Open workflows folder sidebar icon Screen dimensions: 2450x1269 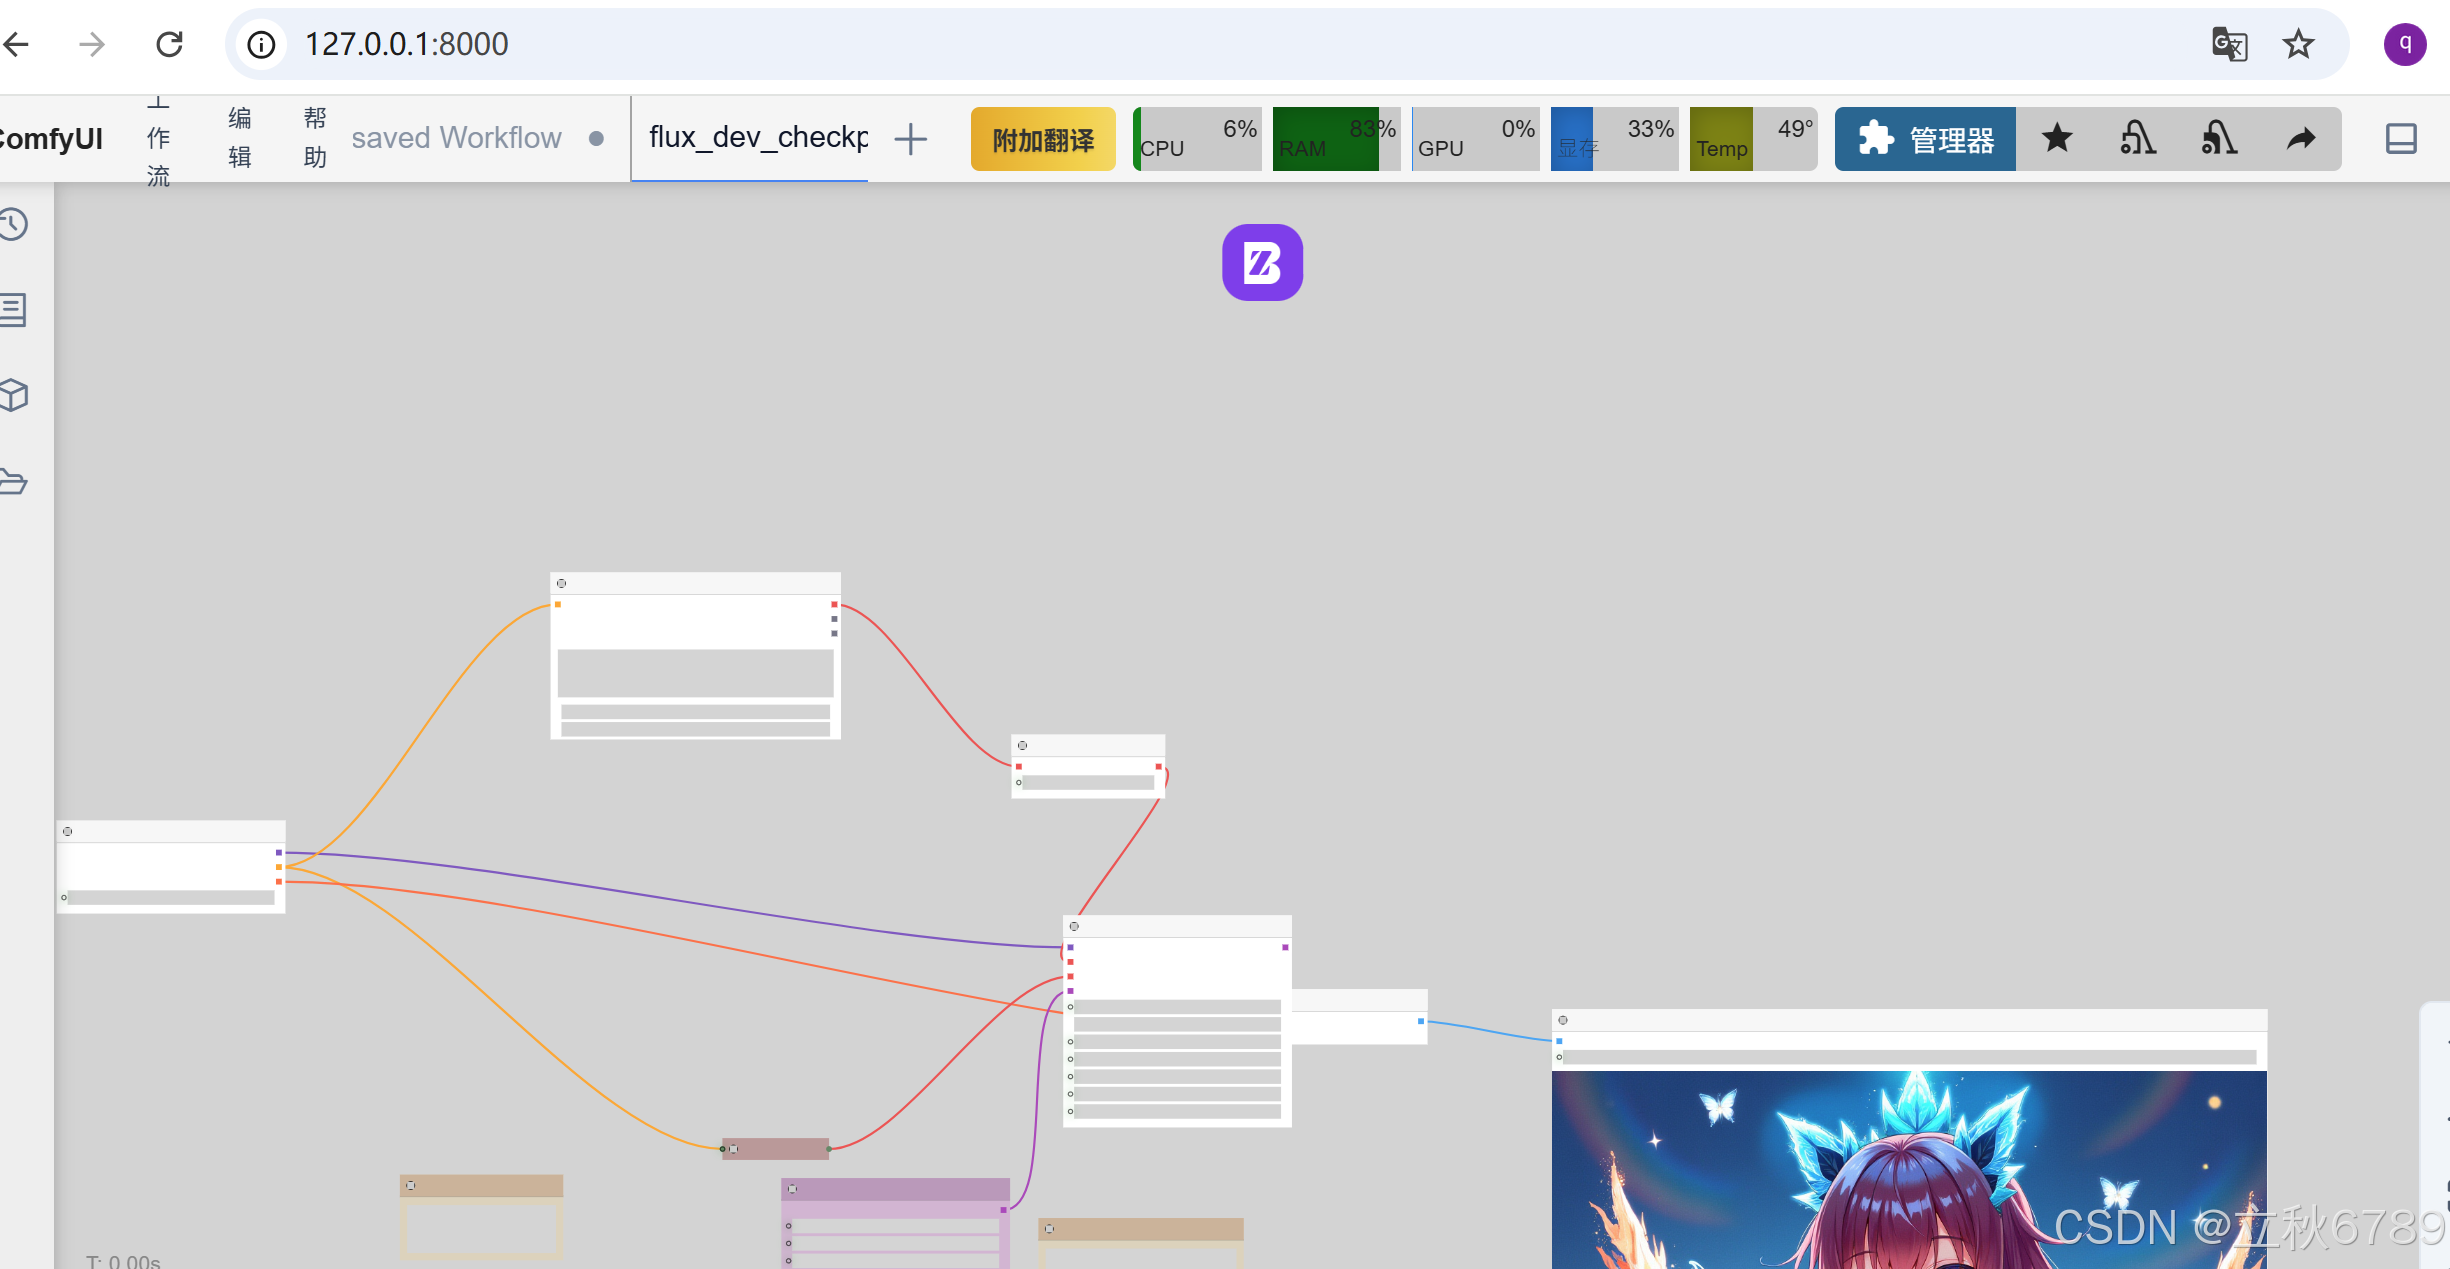point(14,482)
